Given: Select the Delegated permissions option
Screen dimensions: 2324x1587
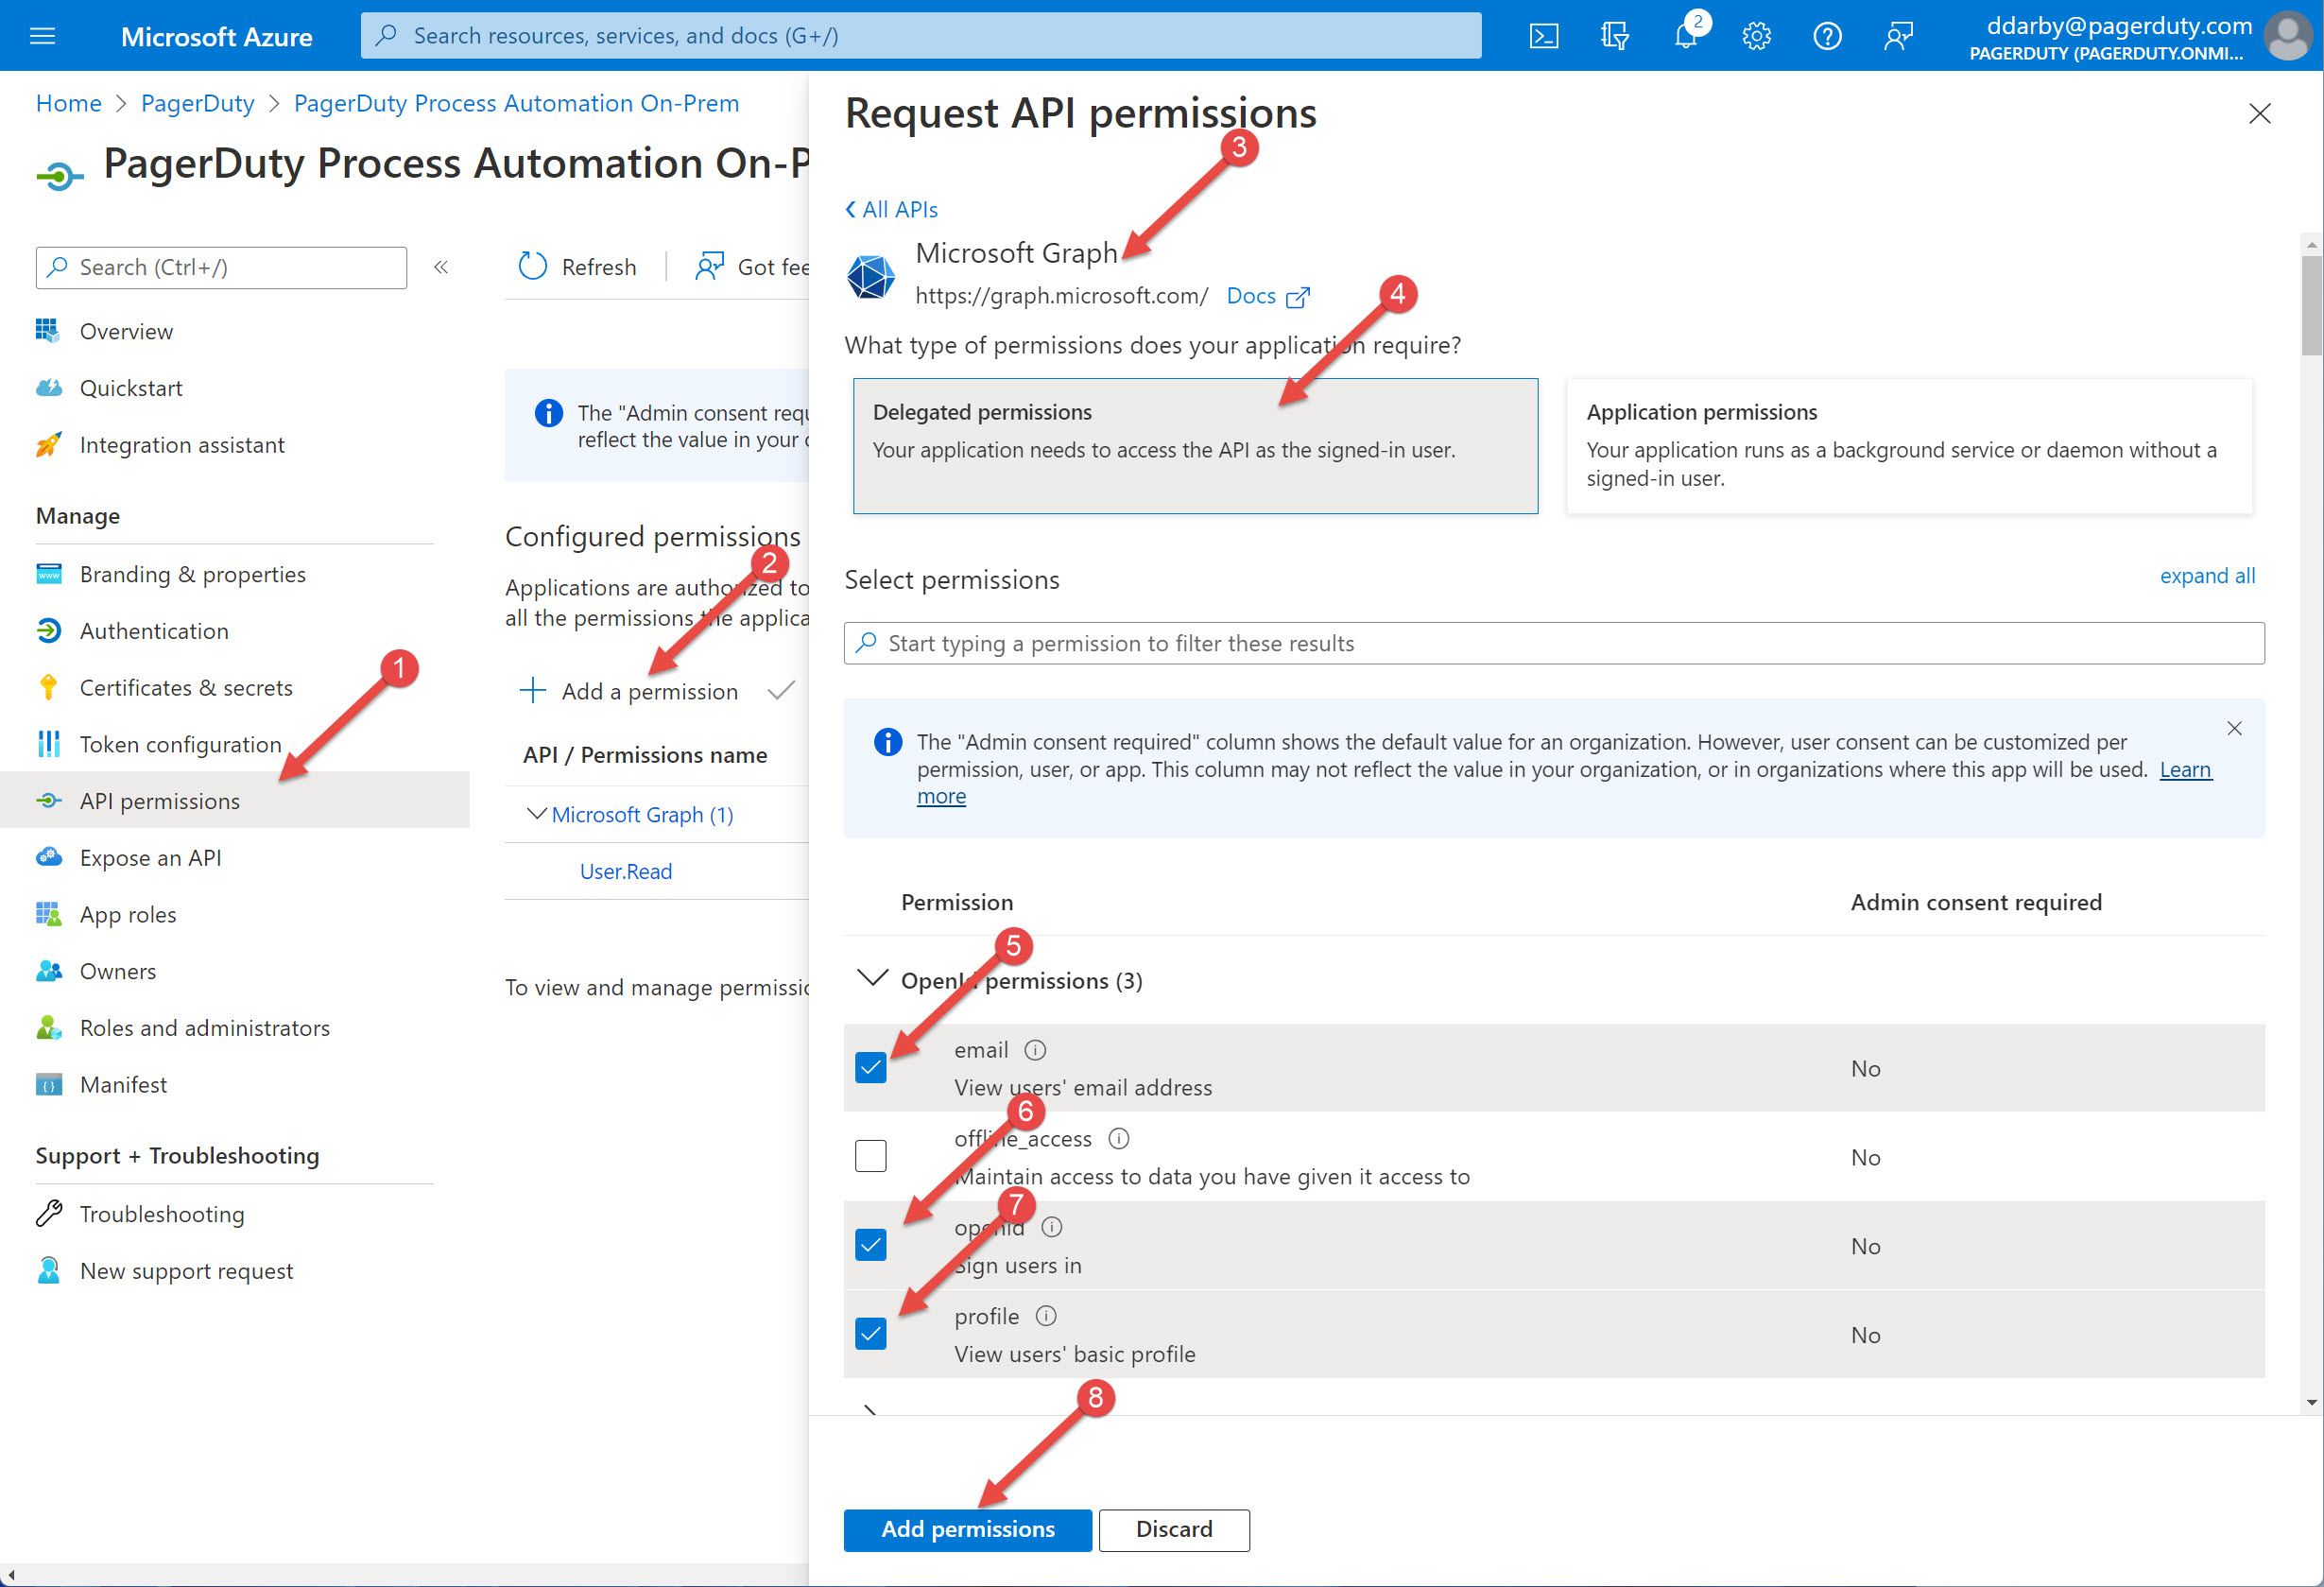Looking at the screenshot, I should point(1195,446).
